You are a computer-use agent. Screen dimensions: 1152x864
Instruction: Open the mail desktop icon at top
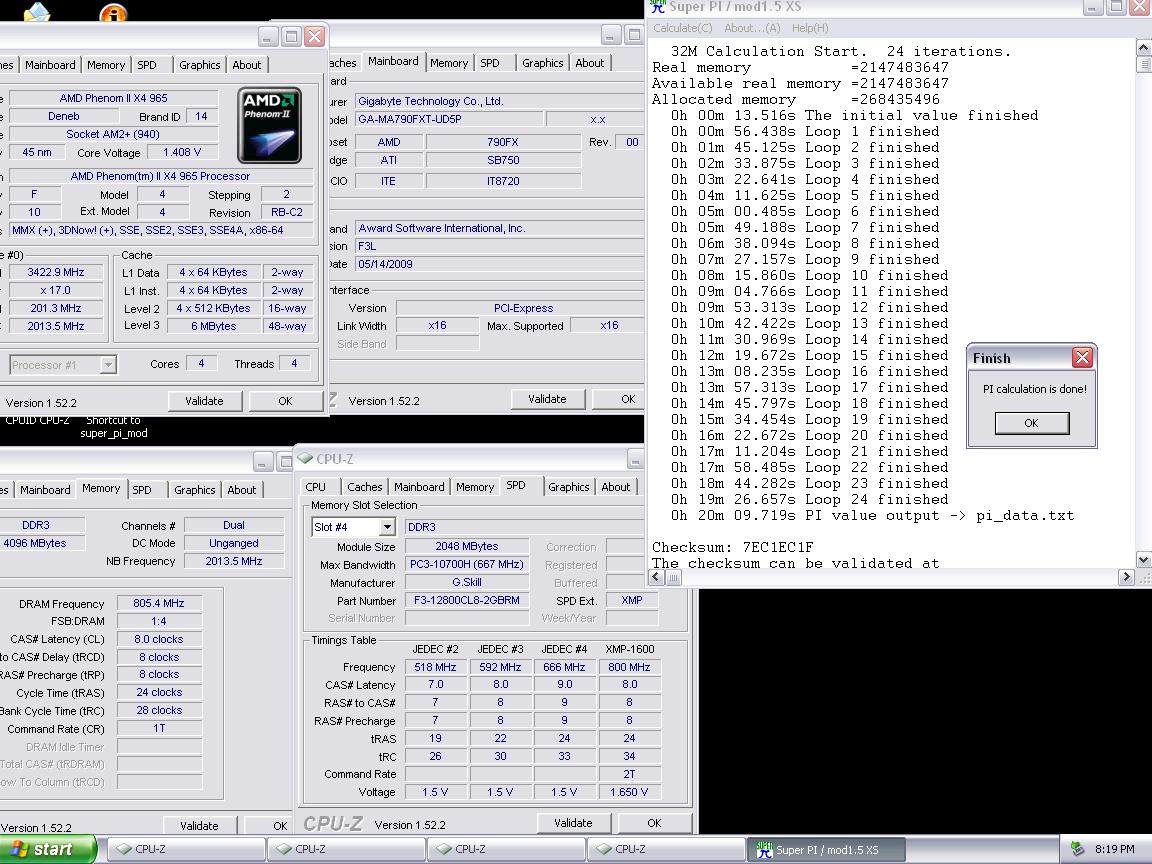pos(37,12)
